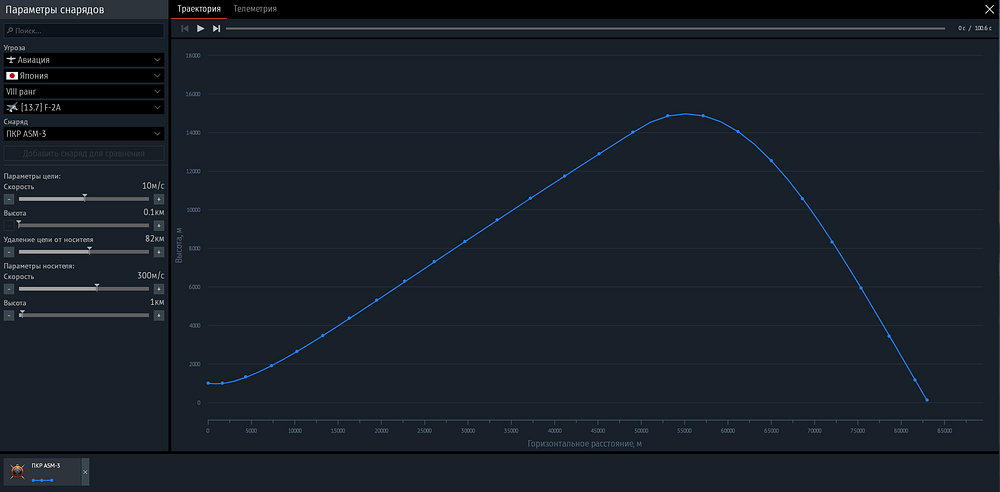Increase carrier speed with plus button

(159, 289)
